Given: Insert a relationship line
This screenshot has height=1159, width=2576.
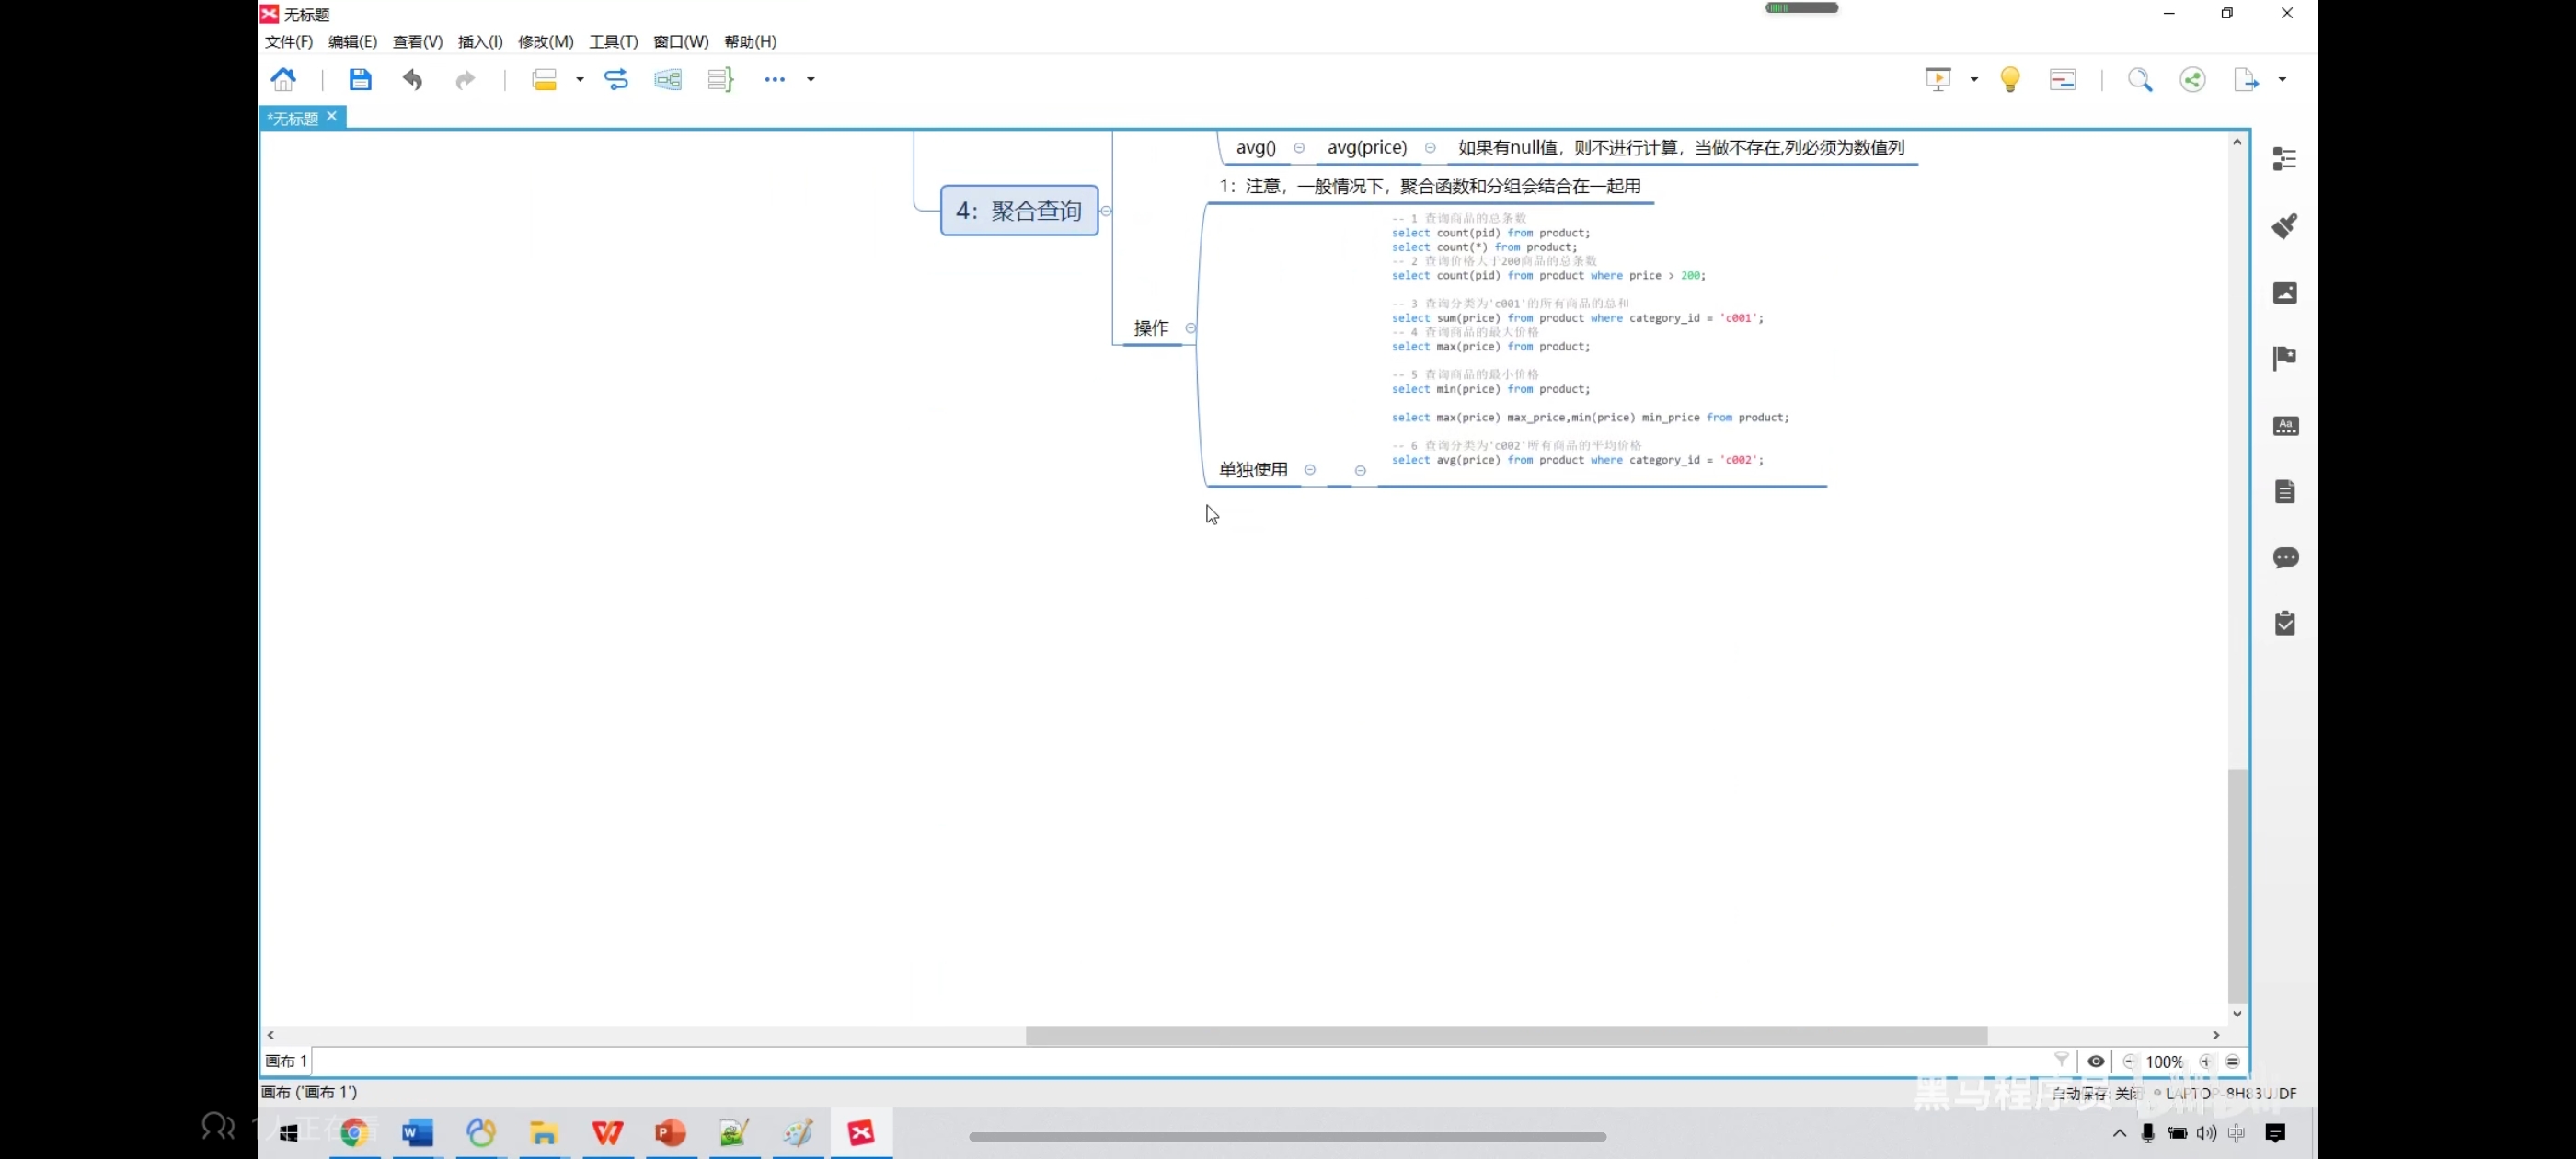Looking at the screenshot, I should 616,79.
